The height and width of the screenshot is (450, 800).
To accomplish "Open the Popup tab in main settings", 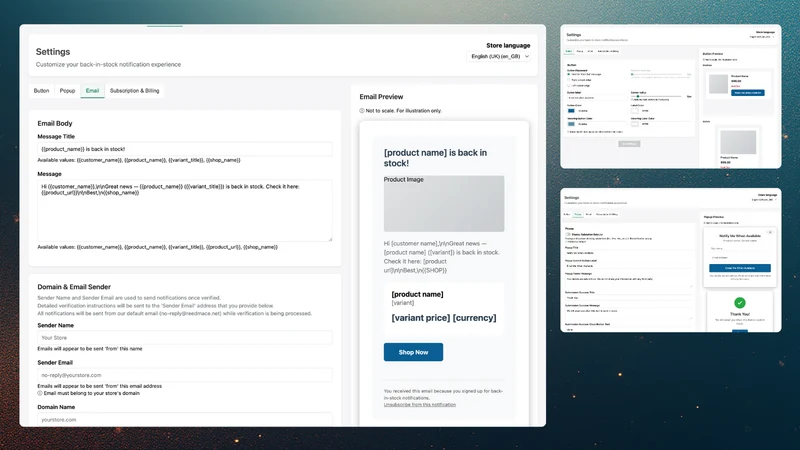I will click(67, 91).
